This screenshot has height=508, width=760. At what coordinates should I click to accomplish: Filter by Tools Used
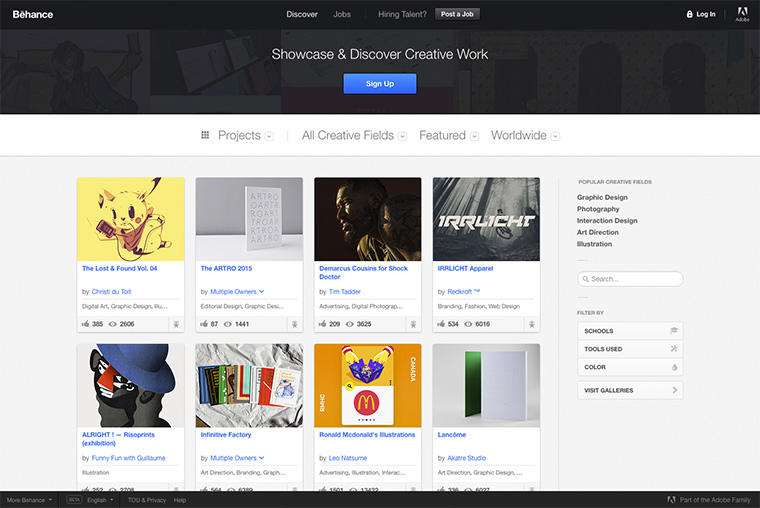630,349
